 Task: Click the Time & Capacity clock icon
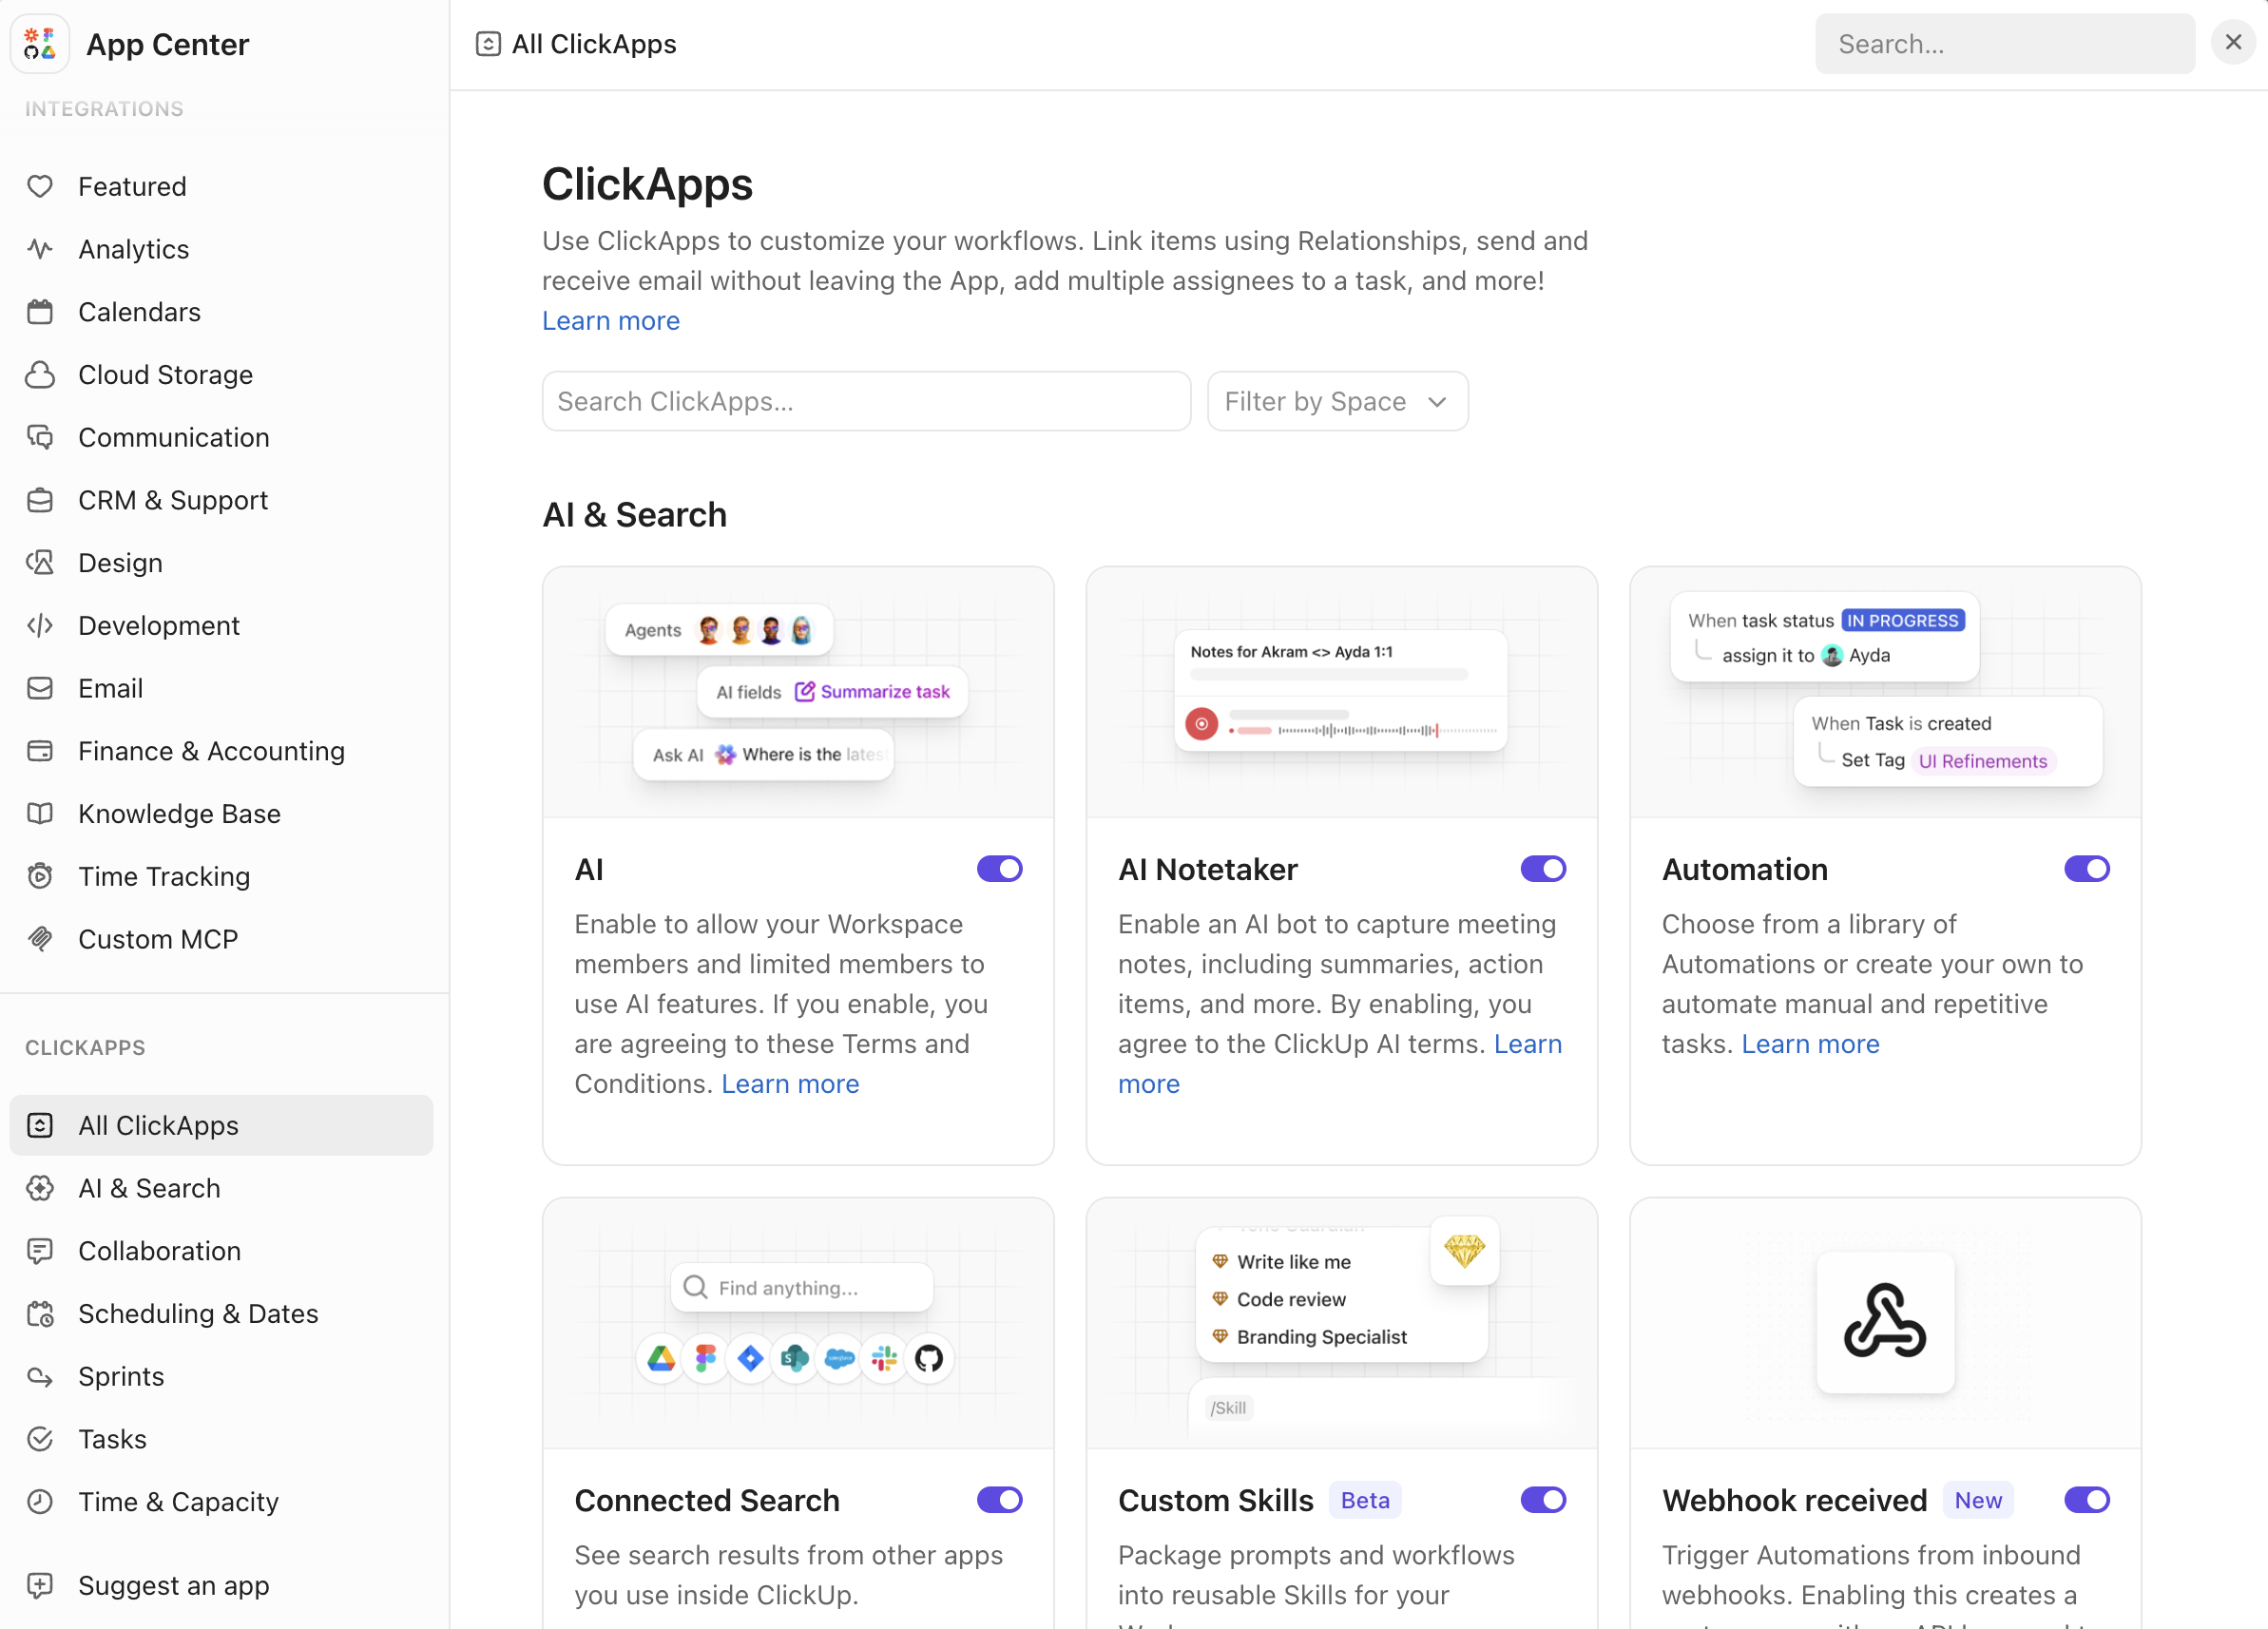[x=40, y=1502]
